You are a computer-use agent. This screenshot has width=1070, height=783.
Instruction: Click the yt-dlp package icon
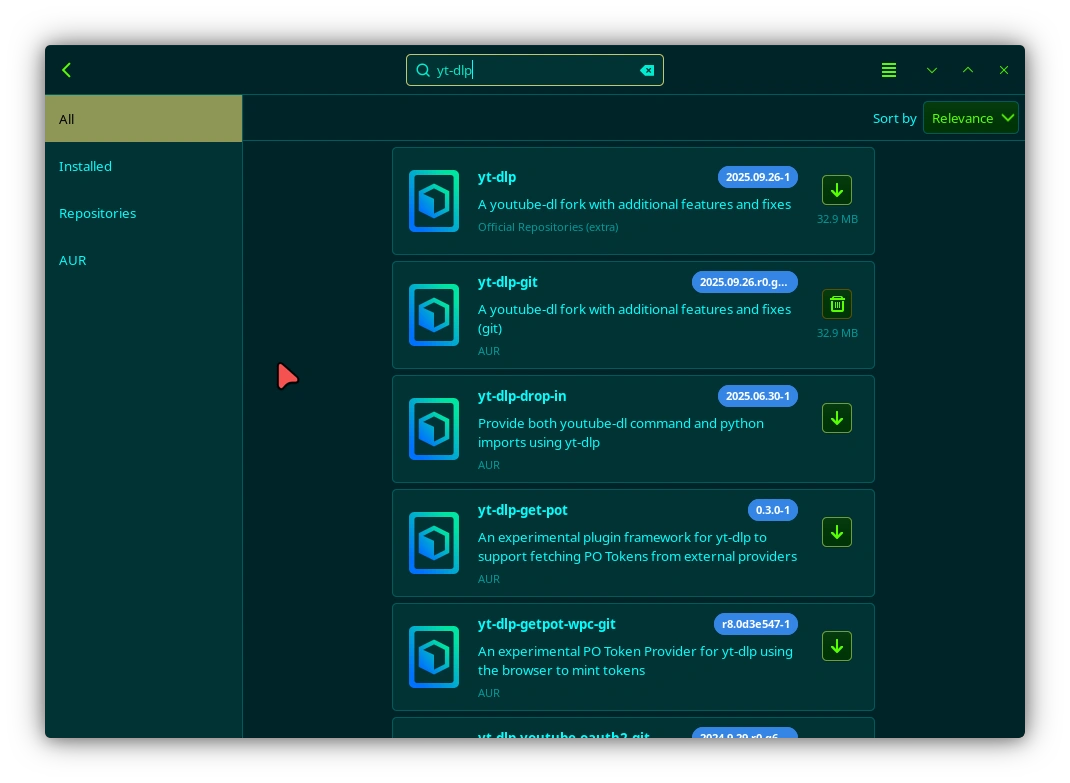coord(434,201)
